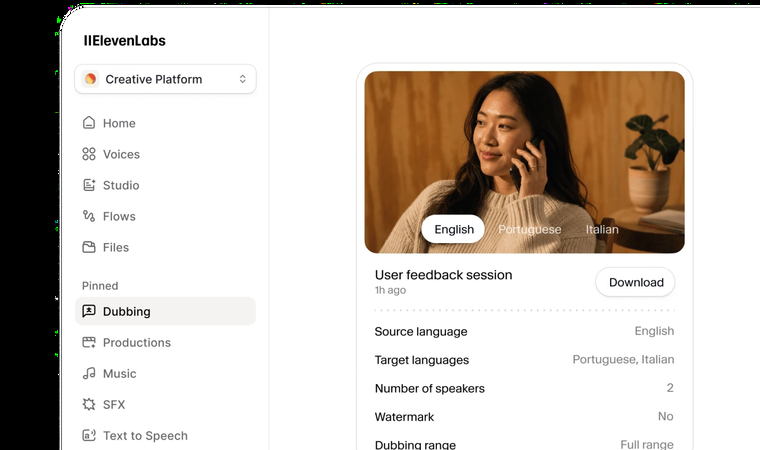Click the speakers count value 2
This screenshot has width=760, height=450.
[x=670, y=388]
